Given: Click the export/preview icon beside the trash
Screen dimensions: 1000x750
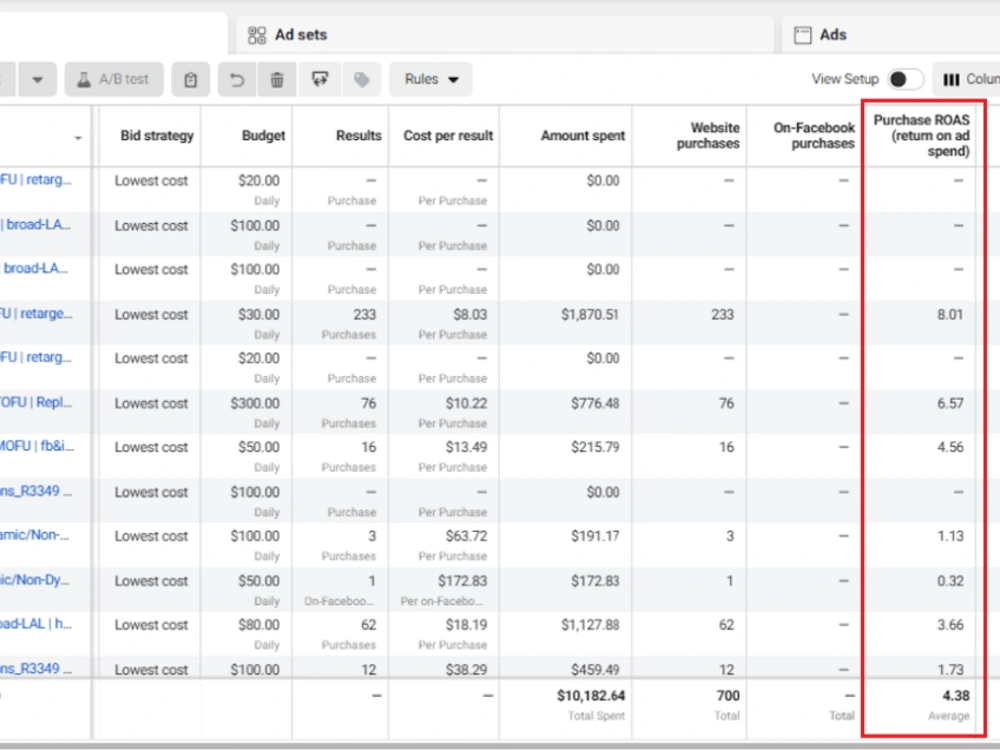Looking at the screenshot, I should point(316,79).
